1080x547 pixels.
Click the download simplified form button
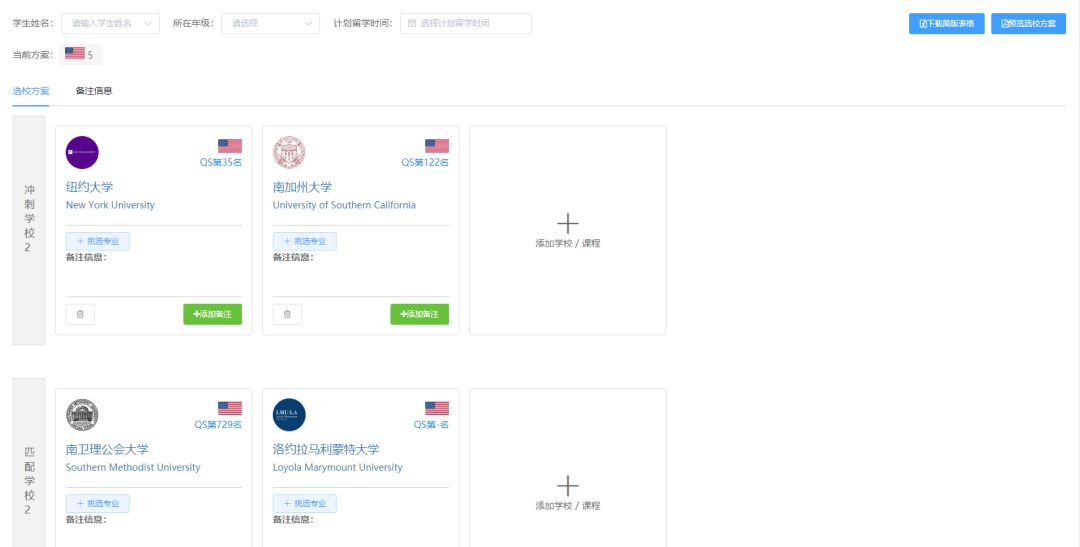(x=946, y=23)
